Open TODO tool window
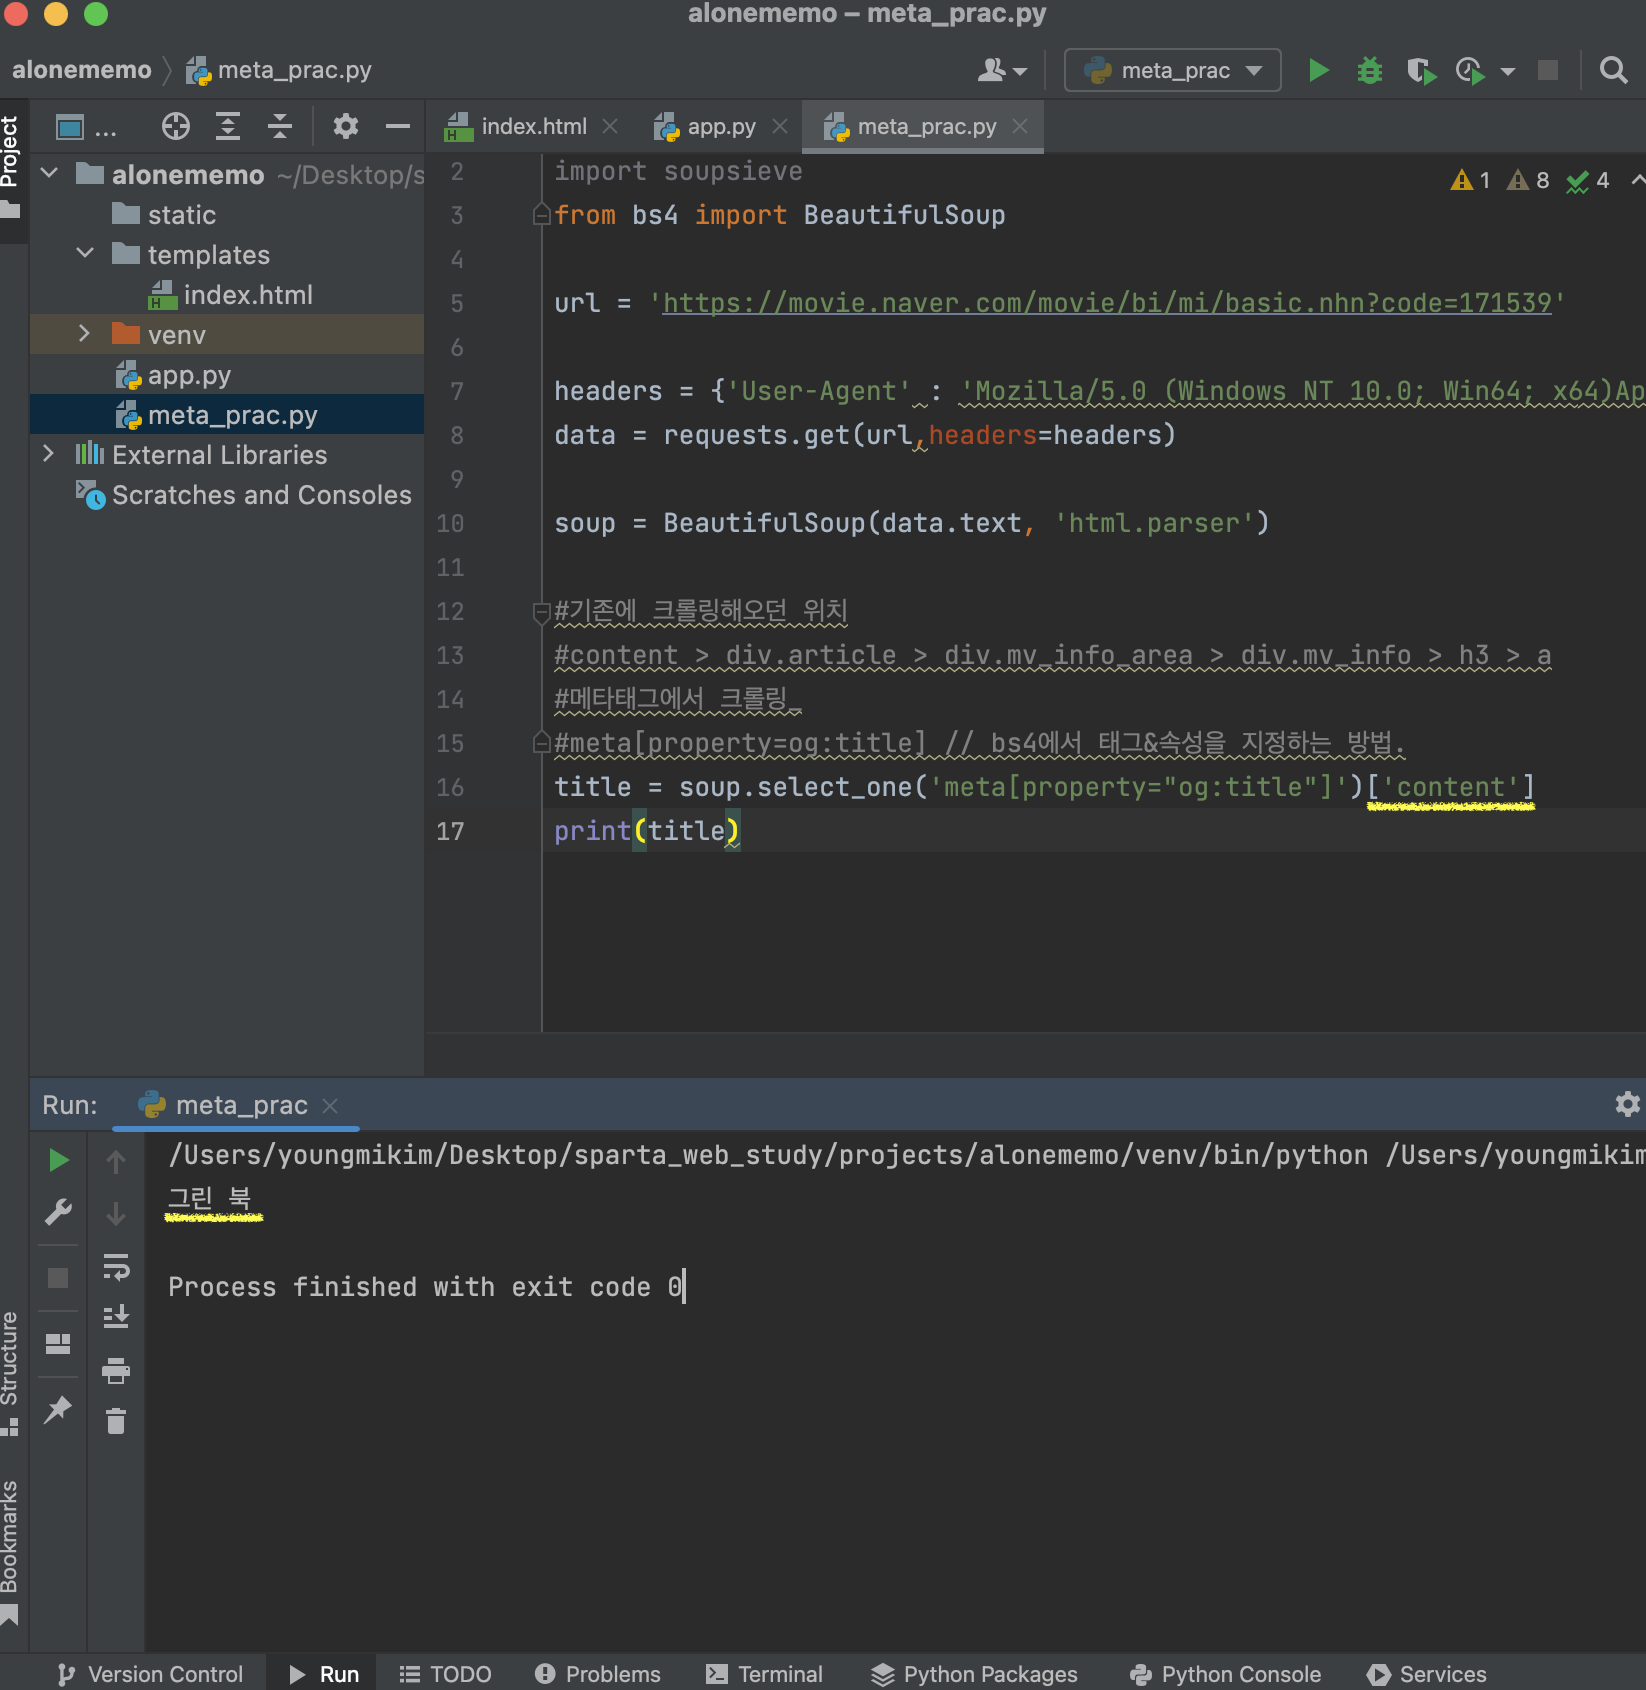The height and width of the screenshot is (1690, 1646). pyautogui.click(x=445, y=1674)
